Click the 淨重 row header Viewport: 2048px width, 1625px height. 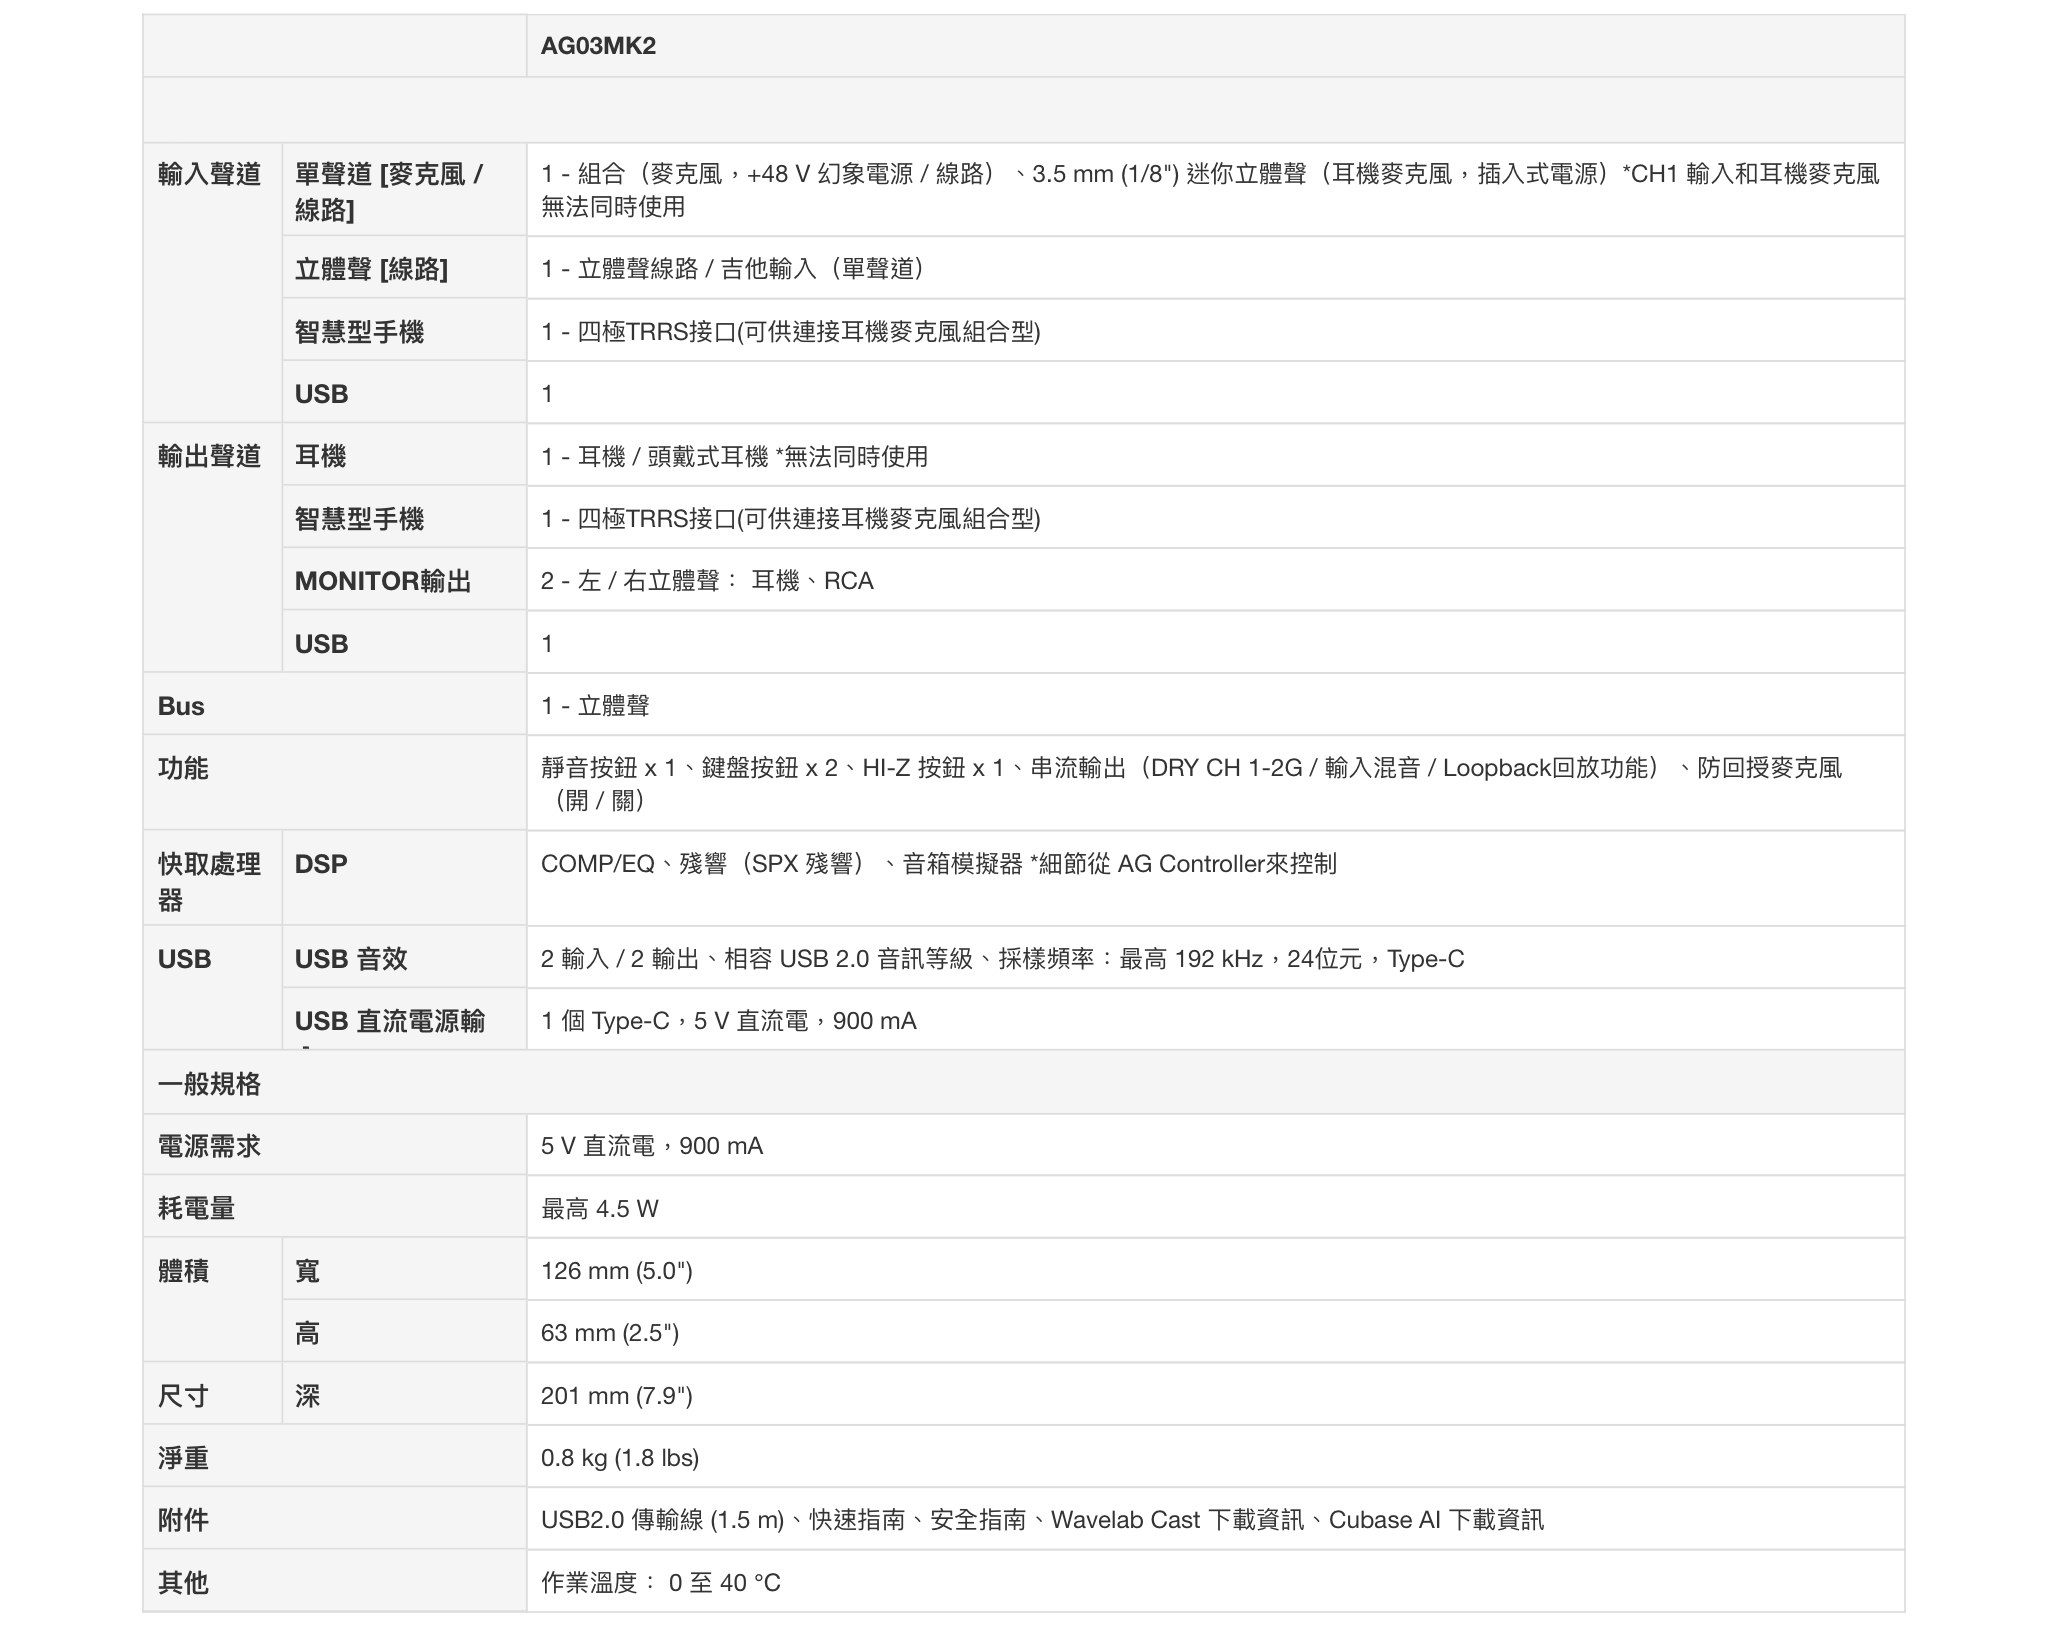(183, 1458)
